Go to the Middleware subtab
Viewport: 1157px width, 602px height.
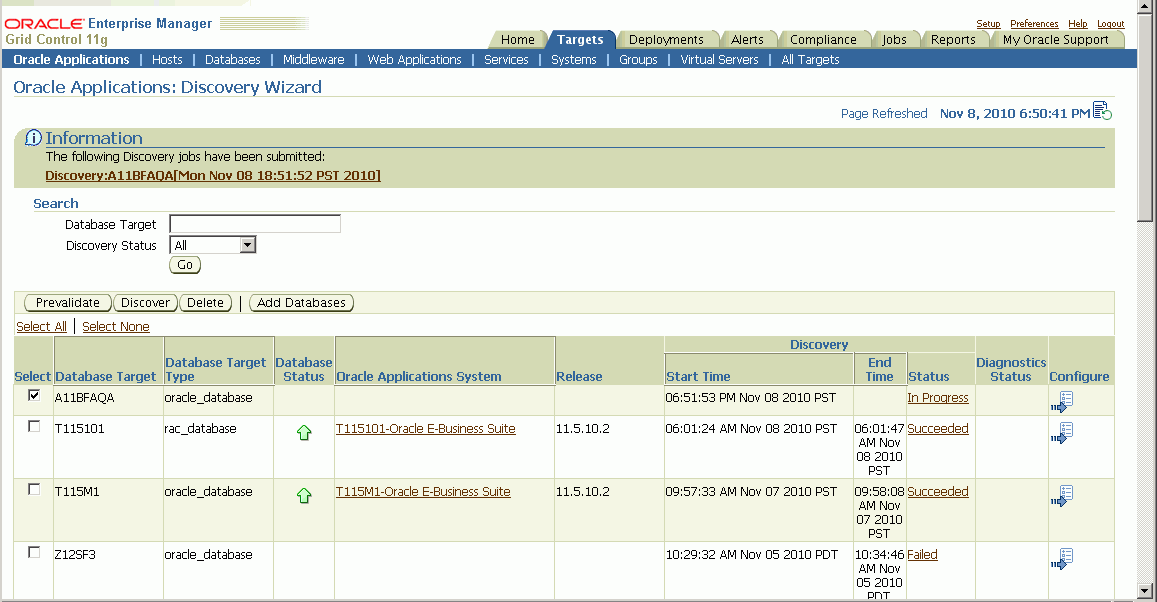click(314, 60)
